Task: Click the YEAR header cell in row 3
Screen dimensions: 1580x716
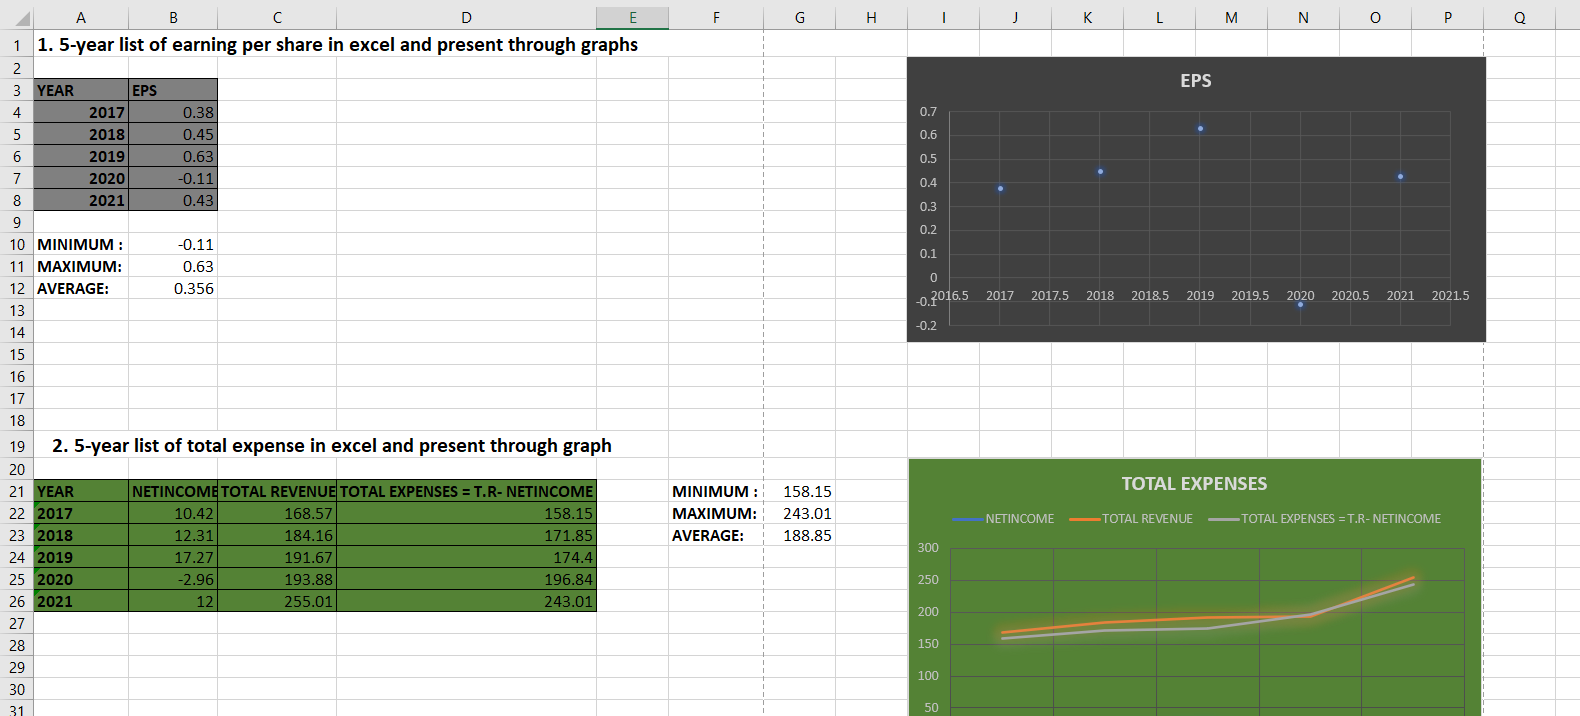Action: pos(81,90)
